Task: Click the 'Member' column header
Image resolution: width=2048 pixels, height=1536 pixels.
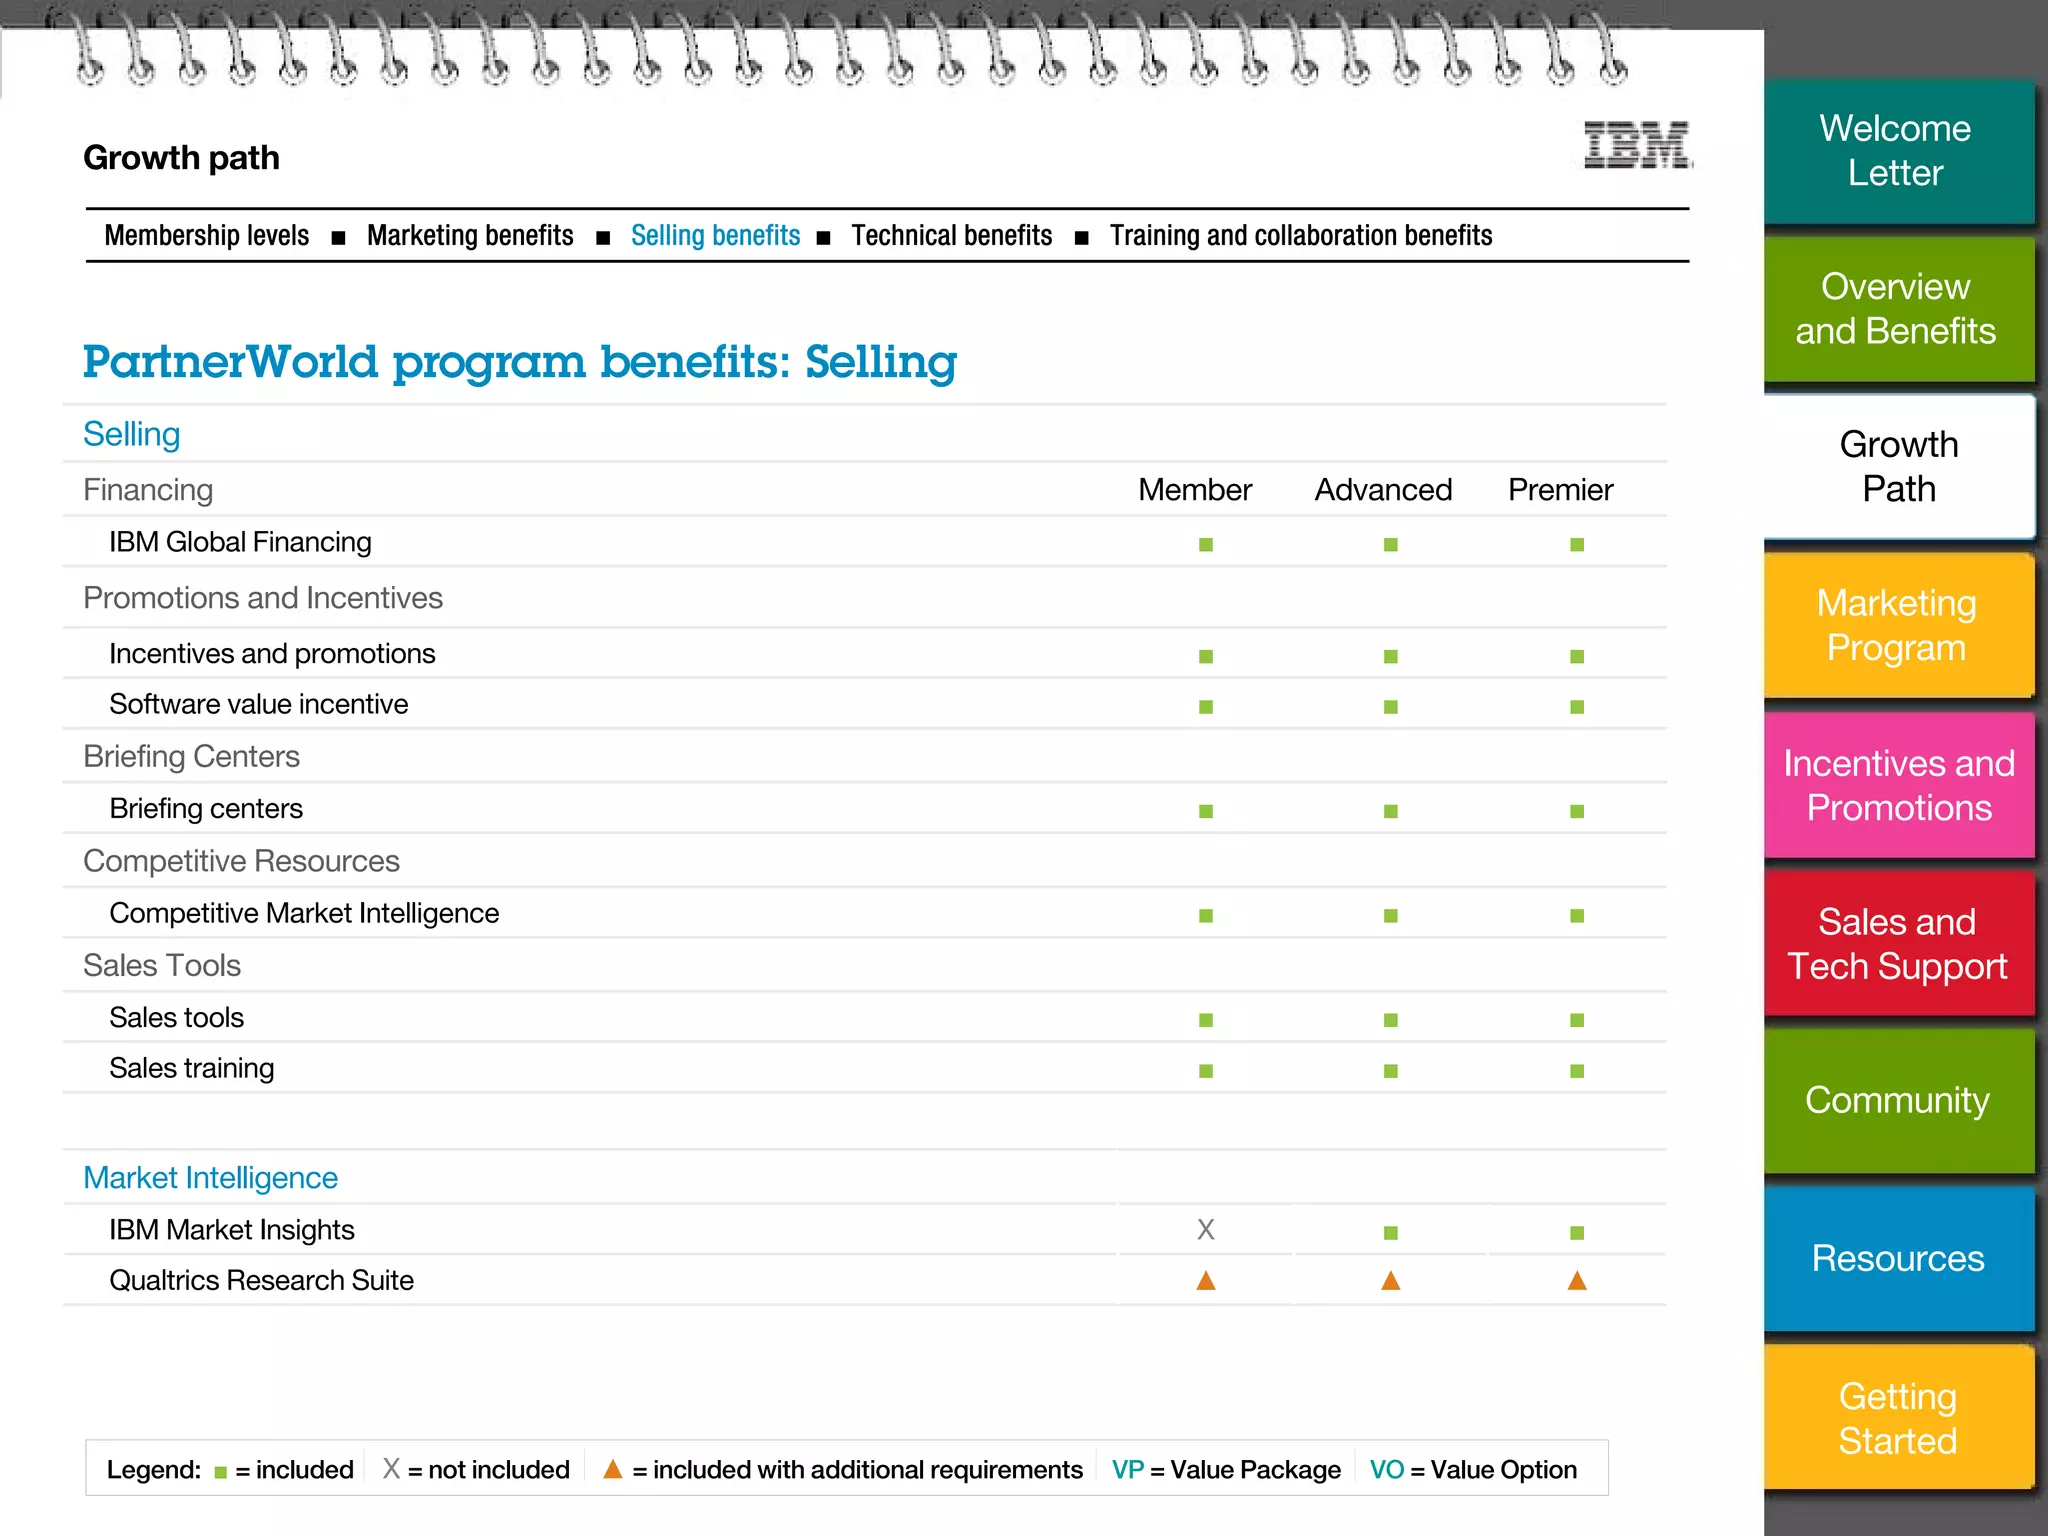Action: (x=1195, y=490)
